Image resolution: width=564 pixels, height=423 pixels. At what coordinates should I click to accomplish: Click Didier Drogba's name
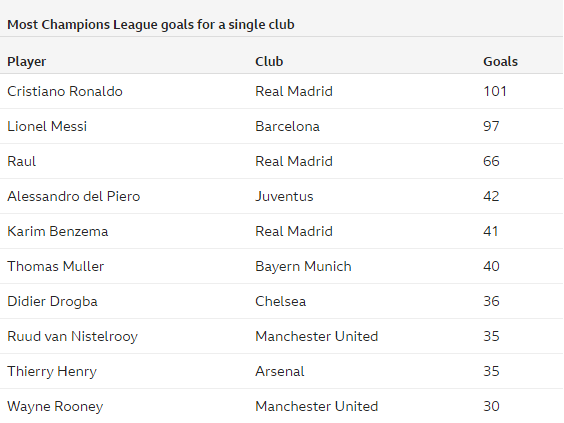53,301
